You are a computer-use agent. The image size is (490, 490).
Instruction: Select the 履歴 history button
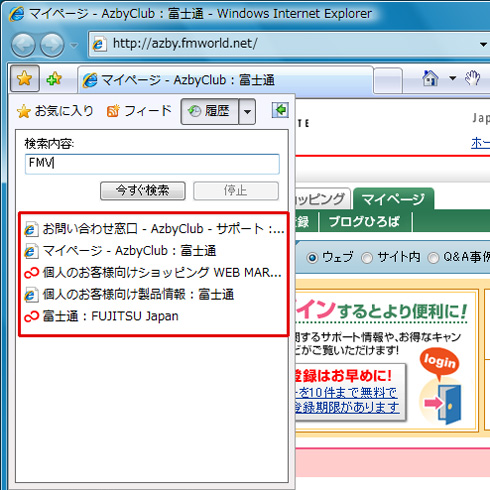coord(210,111)
